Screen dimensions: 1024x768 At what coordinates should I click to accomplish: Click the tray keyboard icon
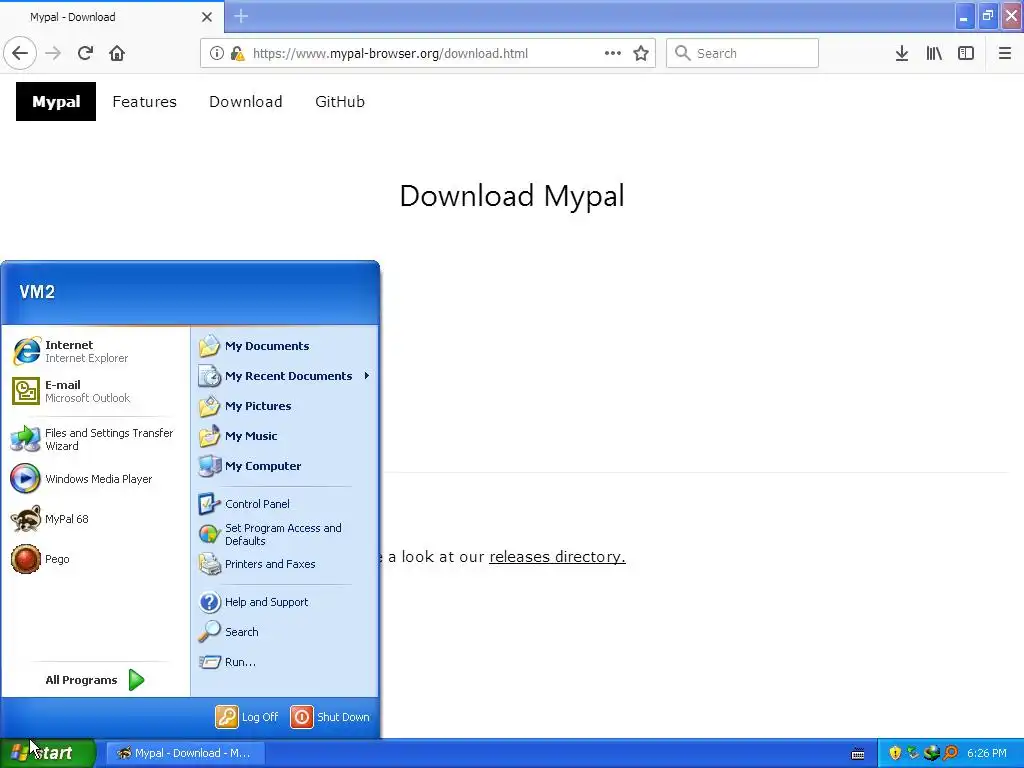point(858,754)
